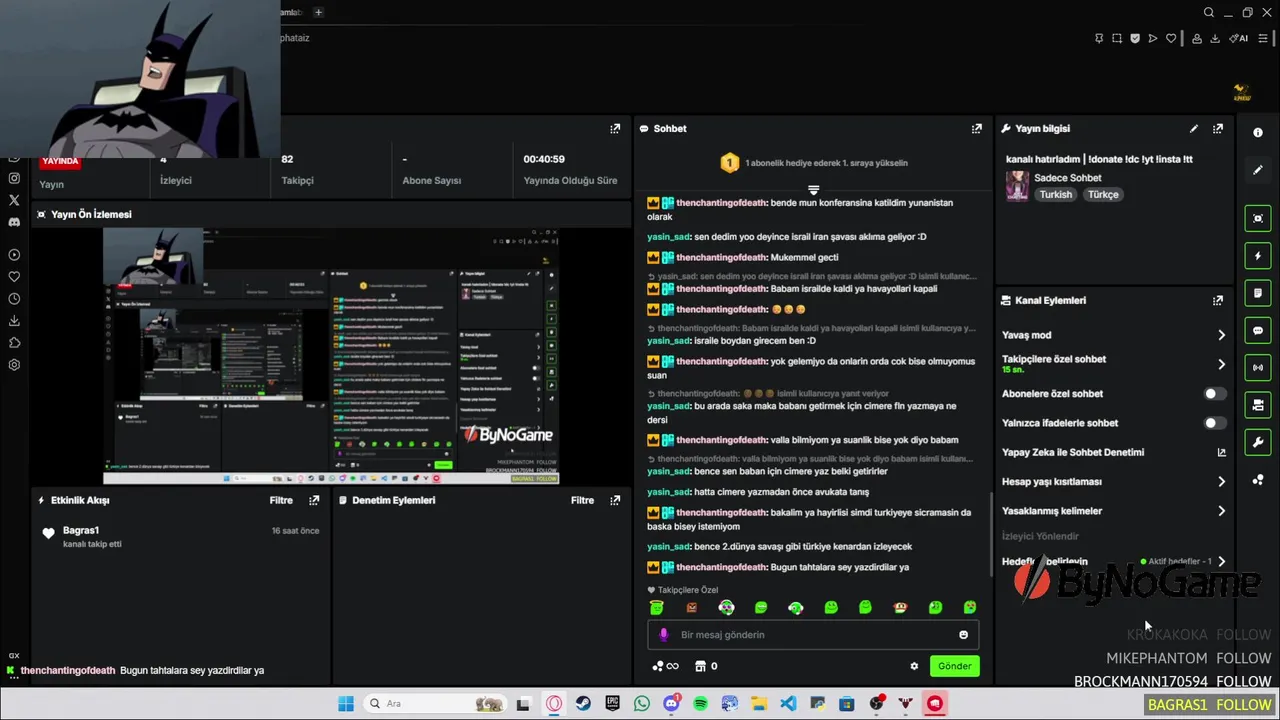Open the player icon in Opera sidebar
Screen dimensions: 1280x720
14,255
